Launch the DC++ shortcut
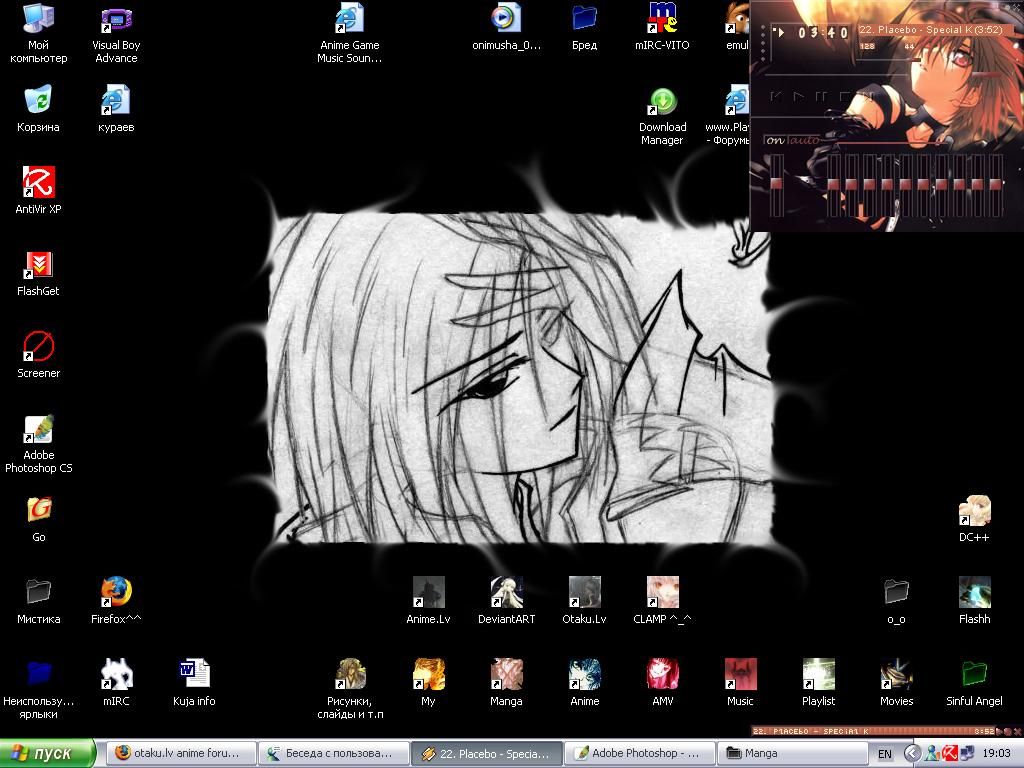Viewport: 1024px width, 768px height. (974, 520)
